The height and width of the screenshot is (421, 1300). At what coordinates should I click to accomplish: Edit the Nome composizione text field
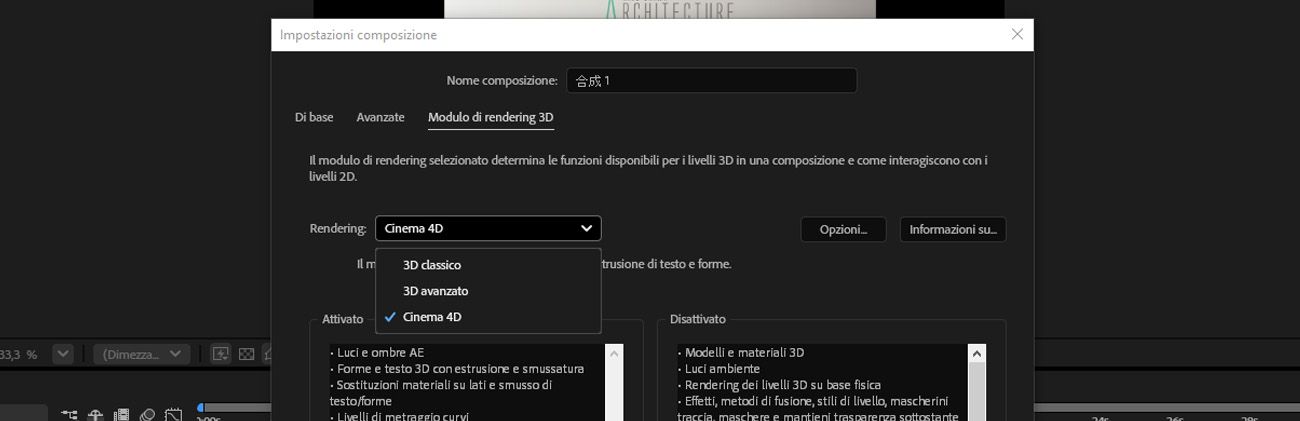pyautogui.click(x=711, y=80)
